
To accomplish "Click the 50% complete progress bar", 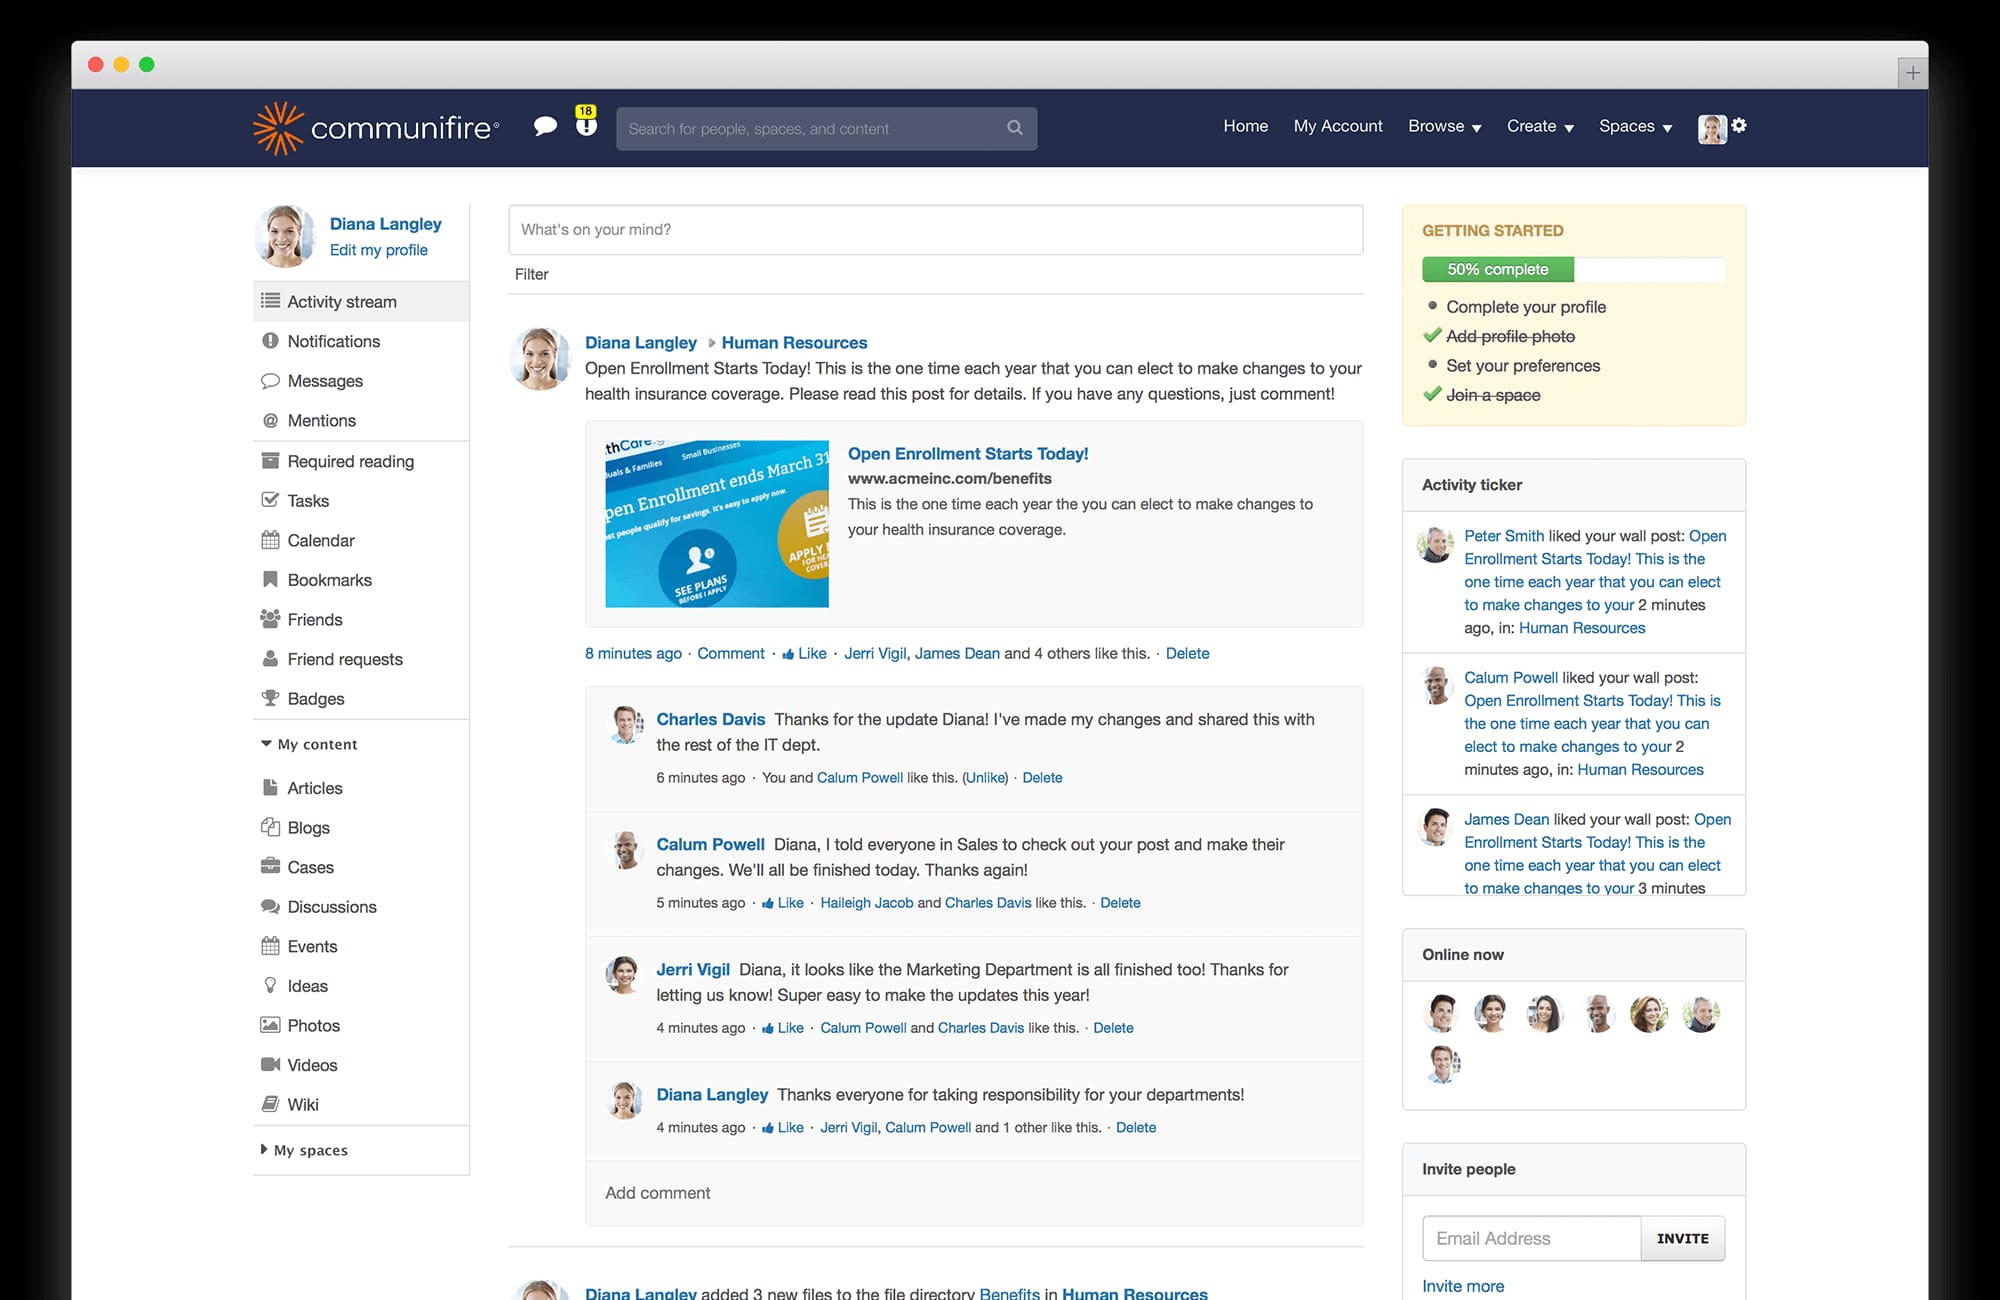I will [x=1574, y=269].
